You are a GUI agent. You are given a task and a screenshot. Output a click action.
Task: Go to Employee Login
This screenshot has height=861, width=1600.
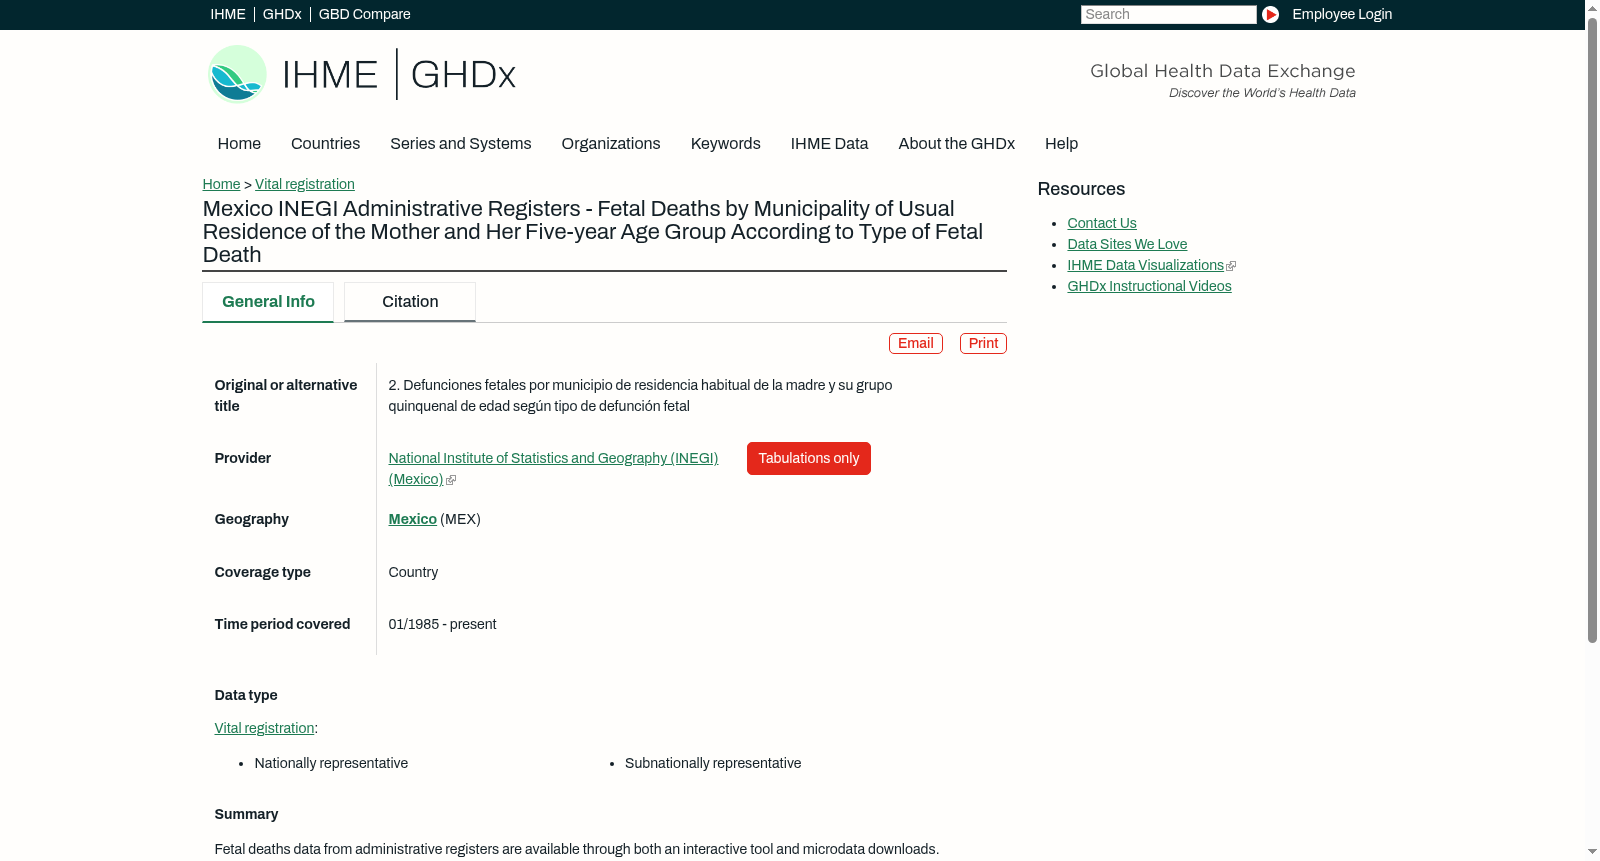click(1342, 14)
